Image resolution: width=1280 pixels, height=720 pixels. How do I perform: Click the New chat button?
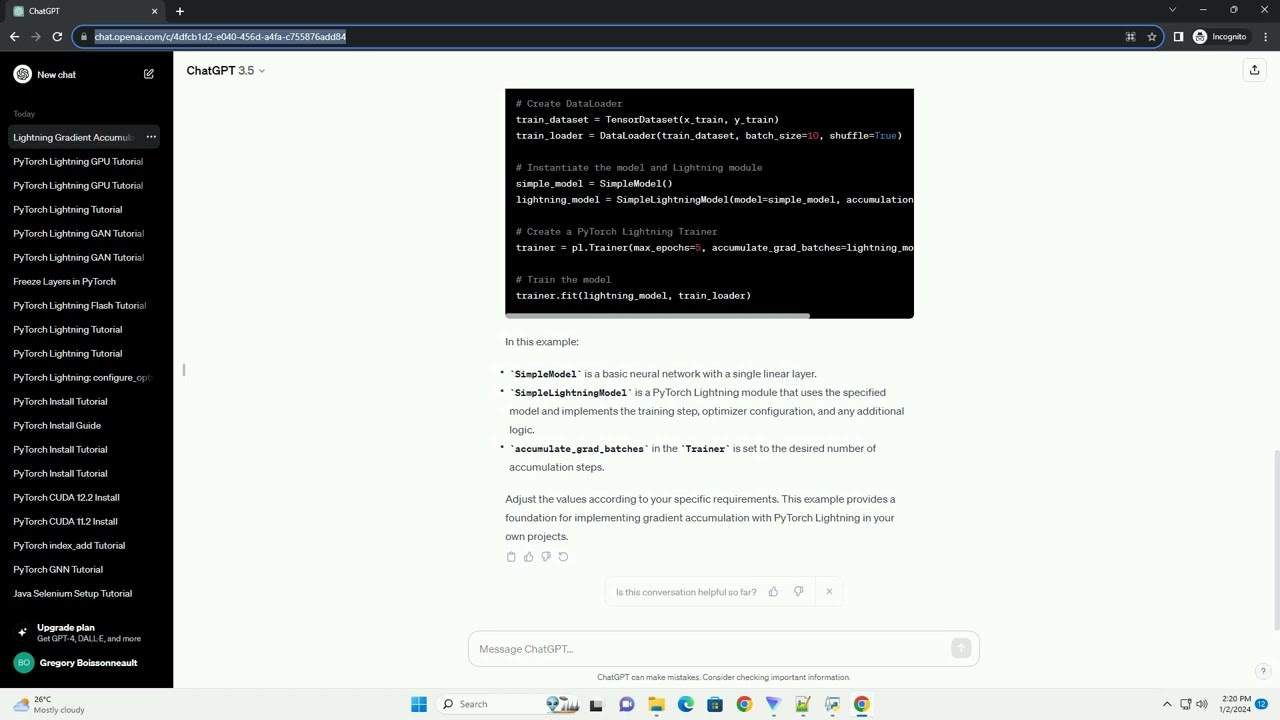[x=84, y=75]
